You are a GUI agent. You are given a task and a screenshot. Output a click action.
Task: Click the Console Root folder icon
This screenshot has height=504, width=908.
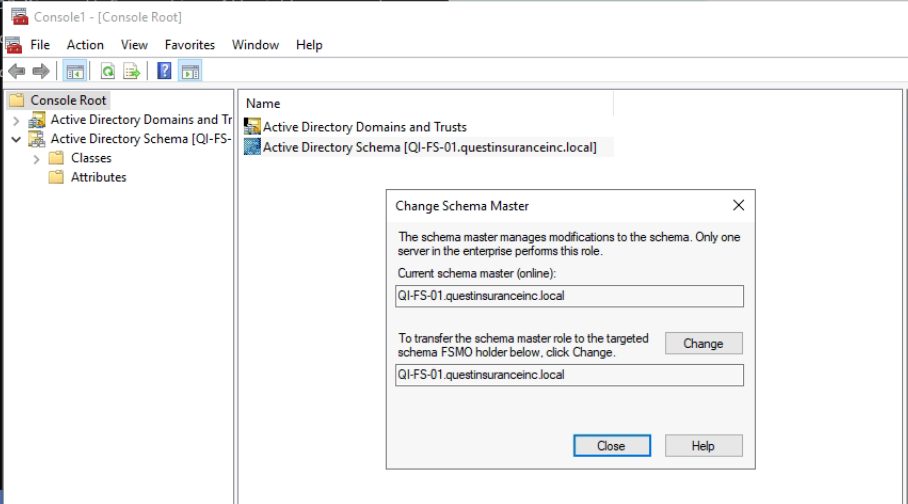pyautogui.click(x=17, y=100)
